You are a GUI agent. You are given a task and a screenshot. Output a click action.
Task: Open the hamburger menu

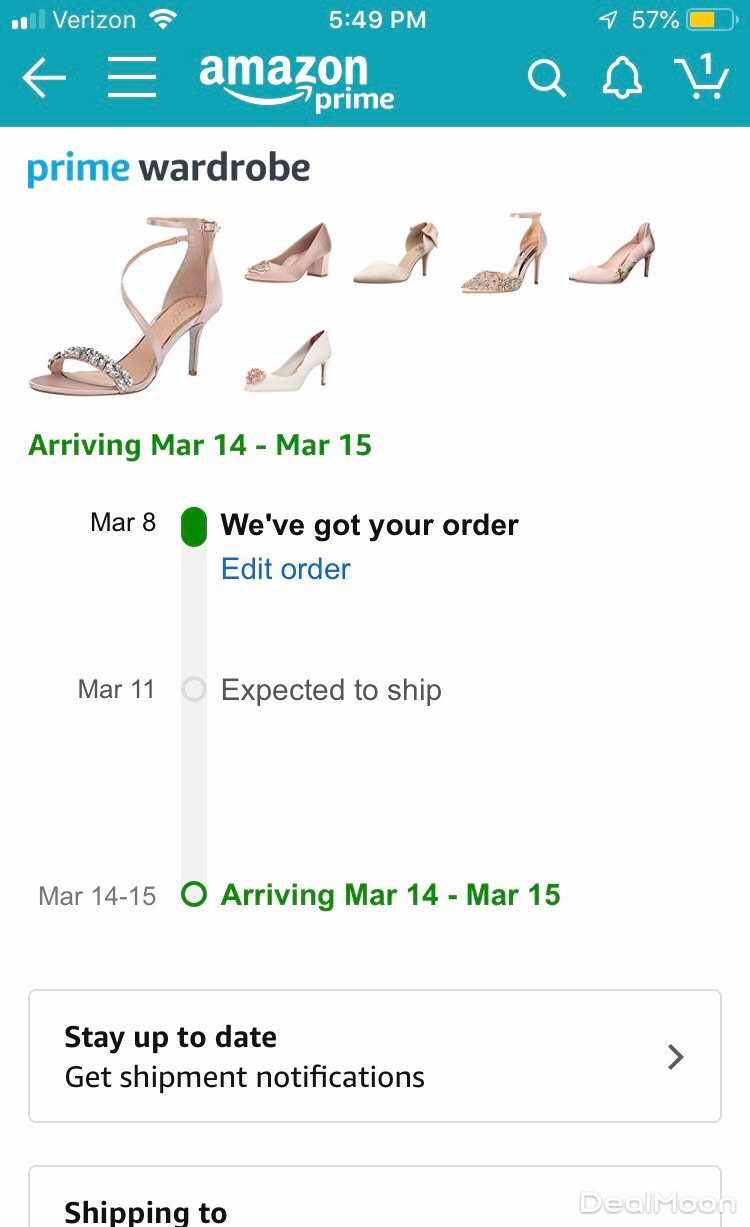click(132, 78)
